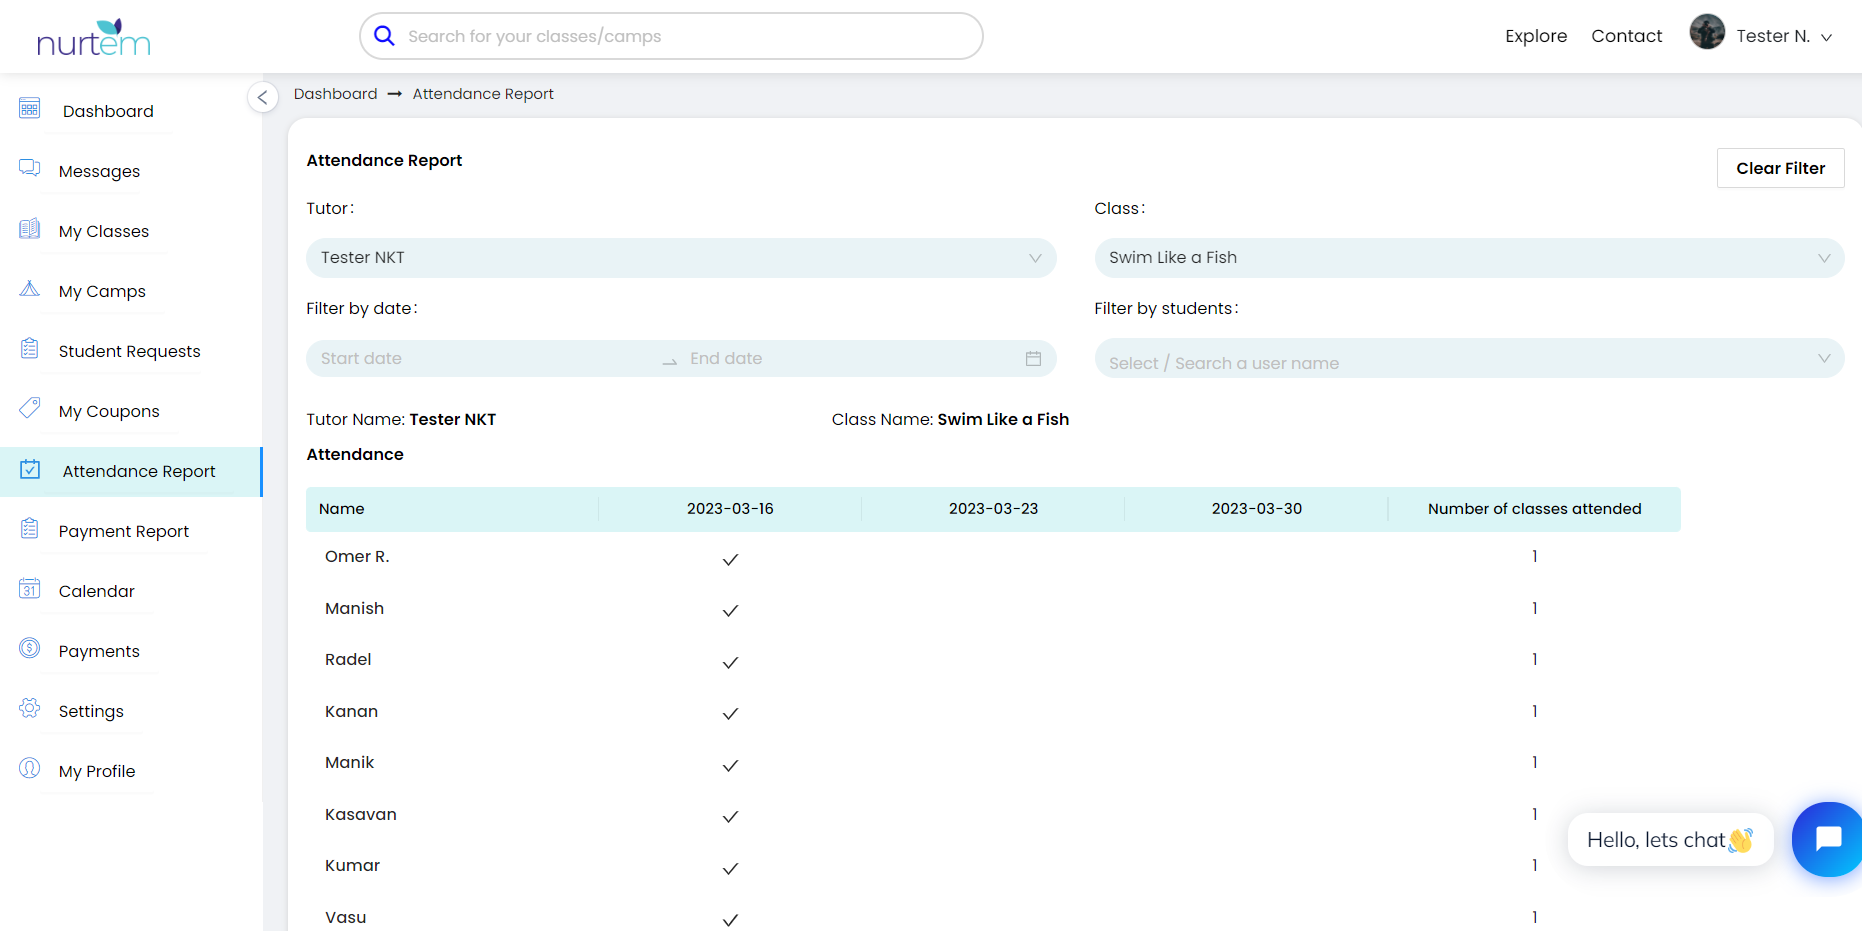Click the Dashboard sidebar icon

pyautogui.click(x=30, y=109)
